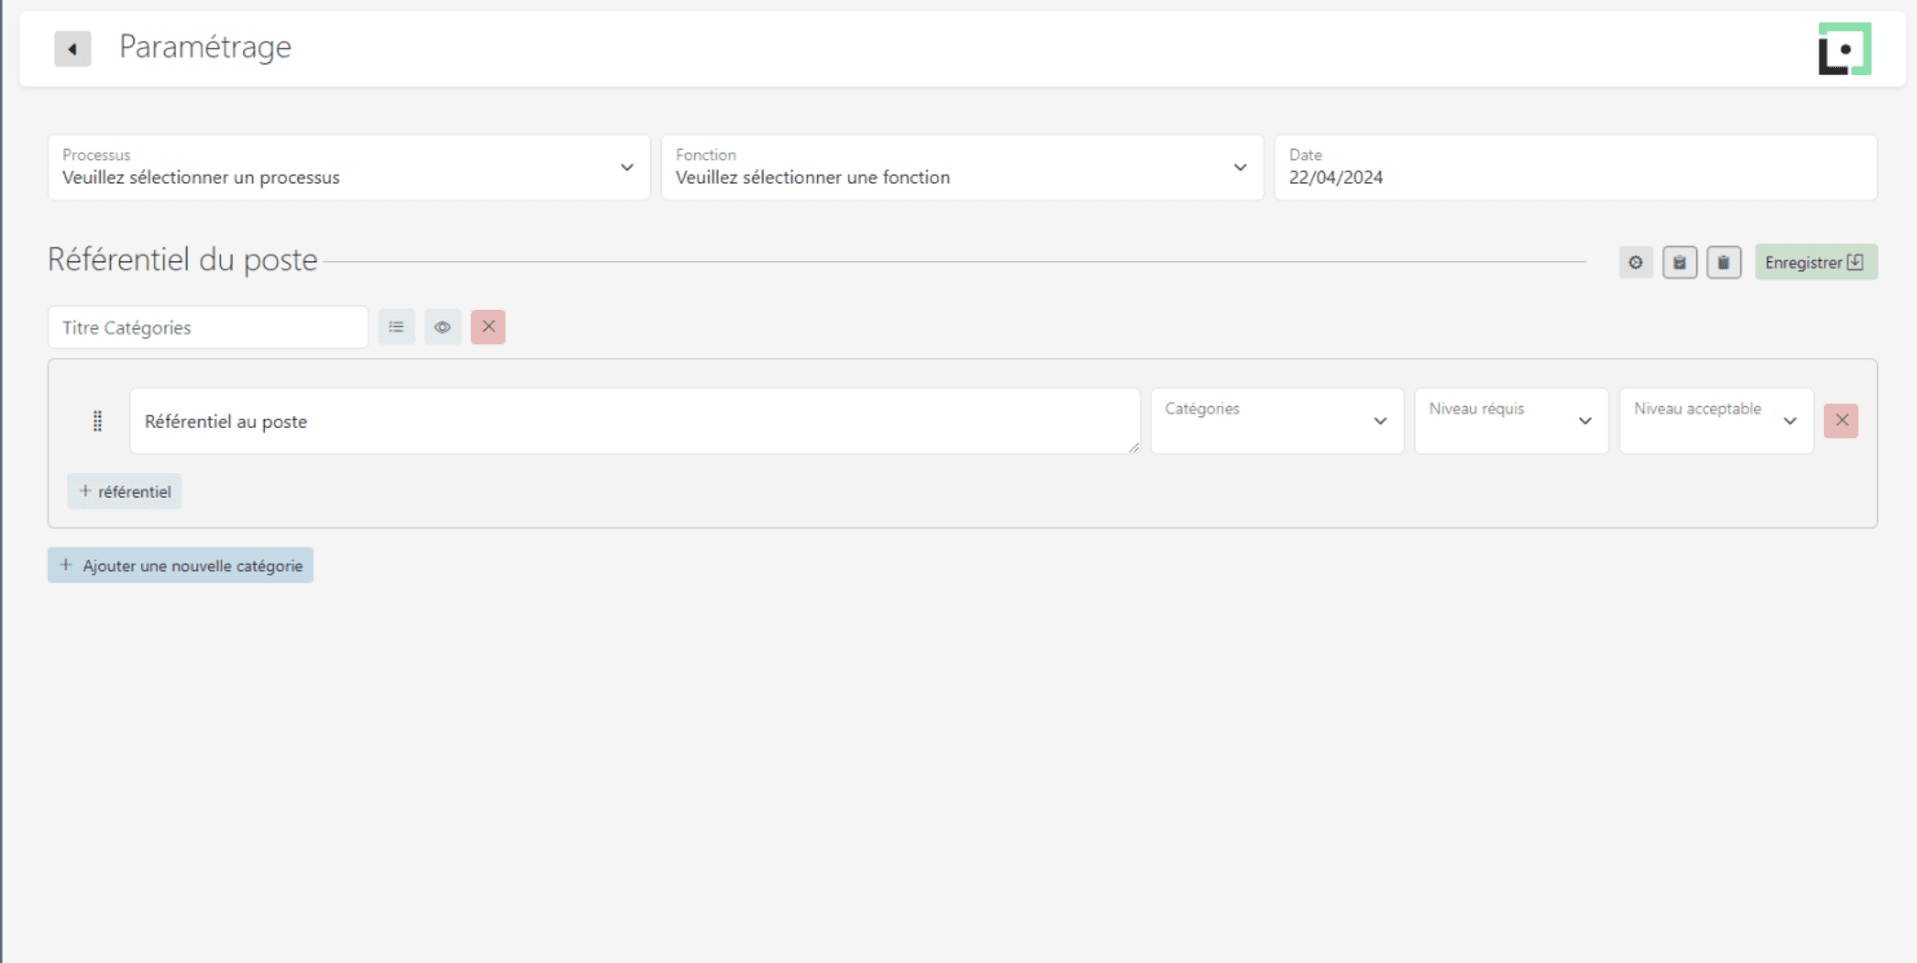Open the Niveau acceptable dropdown
Screen dimensions: 1917x963
point(1715,421)
